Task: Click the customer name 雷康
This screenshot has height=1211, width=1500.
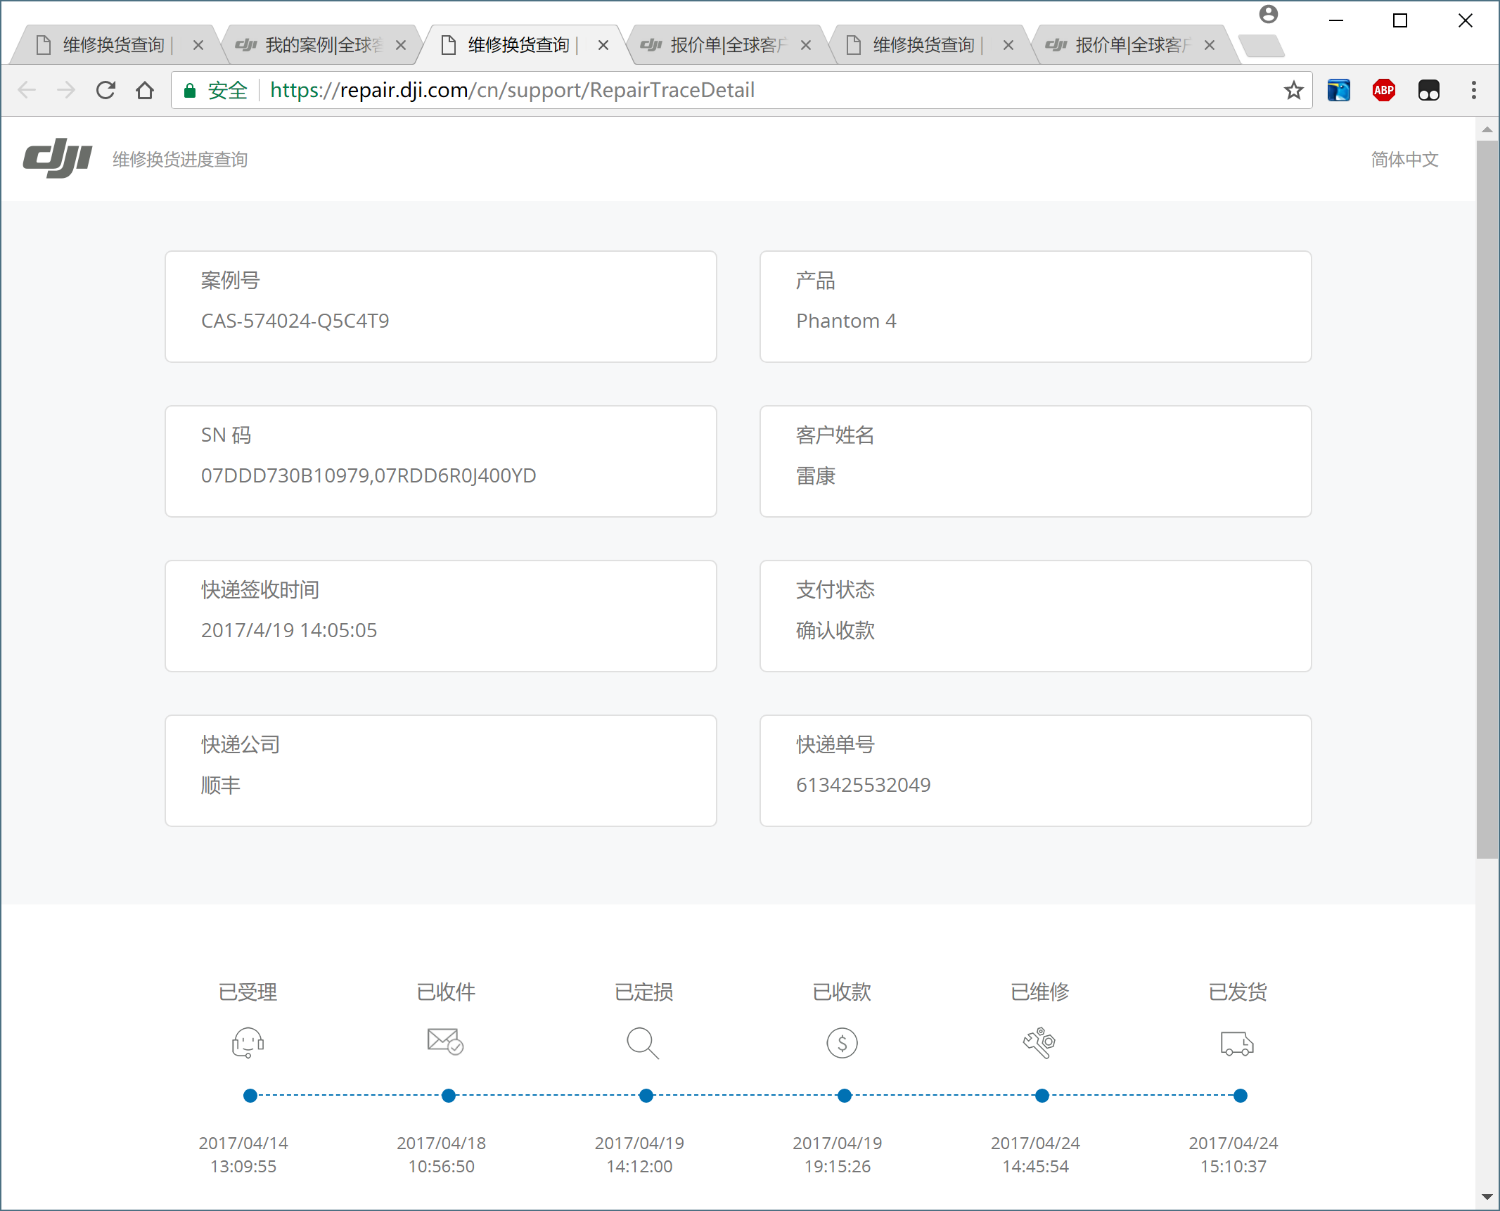Action: [x=815, y=476]
